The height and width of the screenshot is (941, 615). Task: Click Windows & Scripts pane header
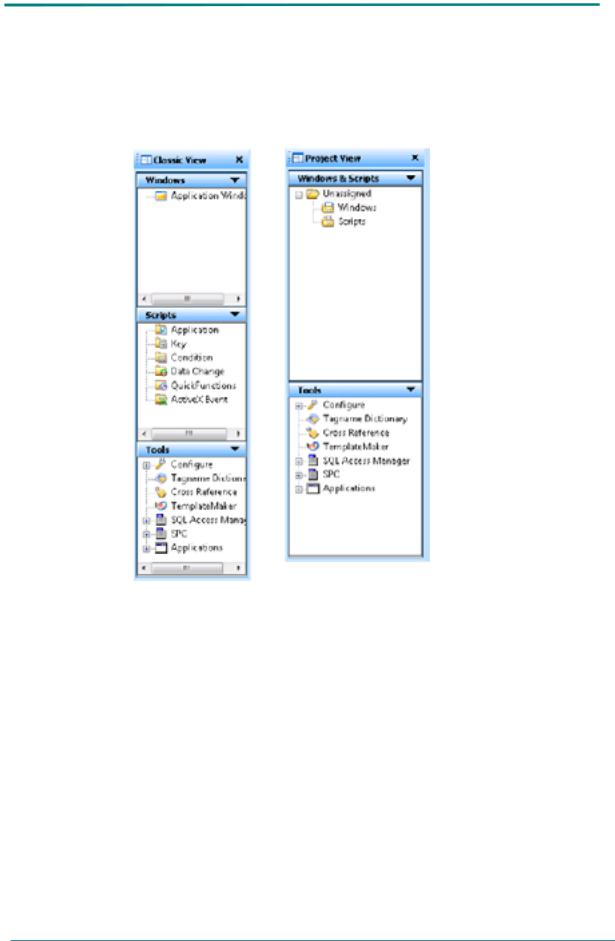tap(355, 178)
